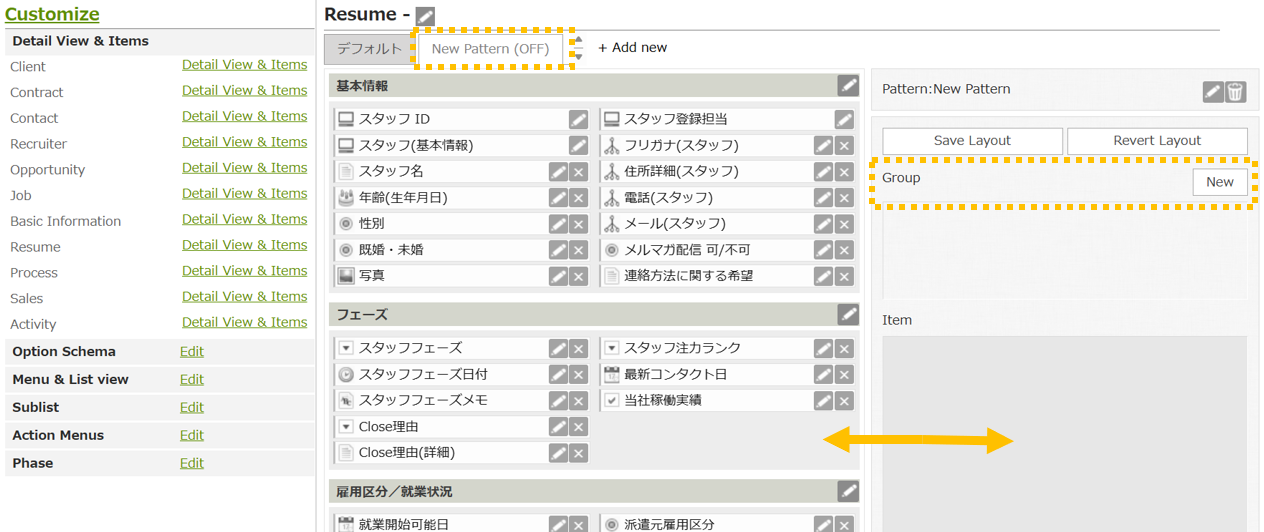The image size is (1264, 532).
Task: Edit the 雇用区分/就業状況 group header
Action: coord(848,491)
